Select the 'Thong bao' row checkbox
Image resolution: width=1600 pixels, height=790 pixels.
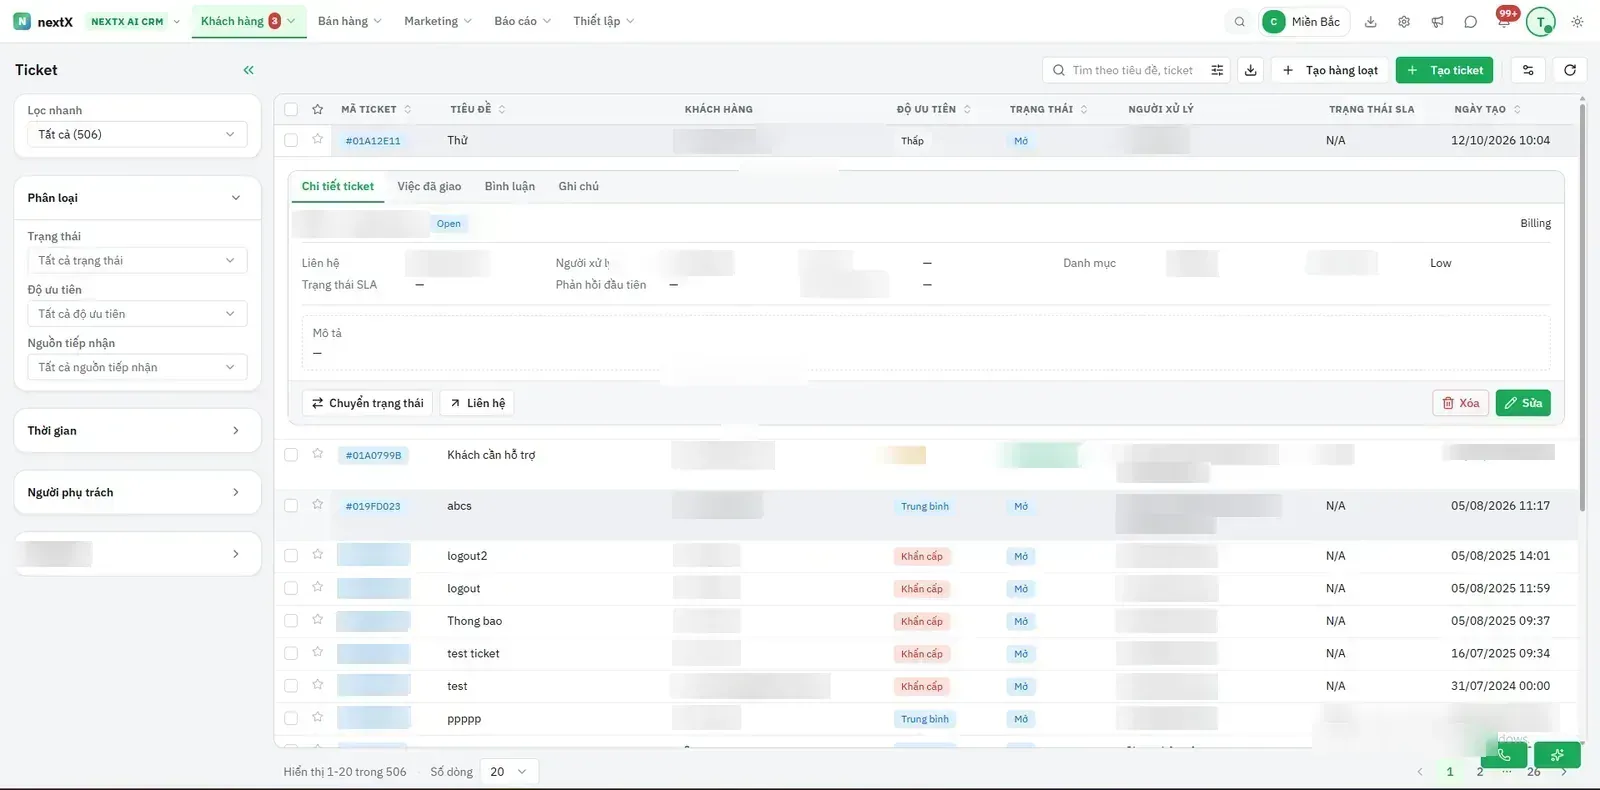(x=291, y=621)
